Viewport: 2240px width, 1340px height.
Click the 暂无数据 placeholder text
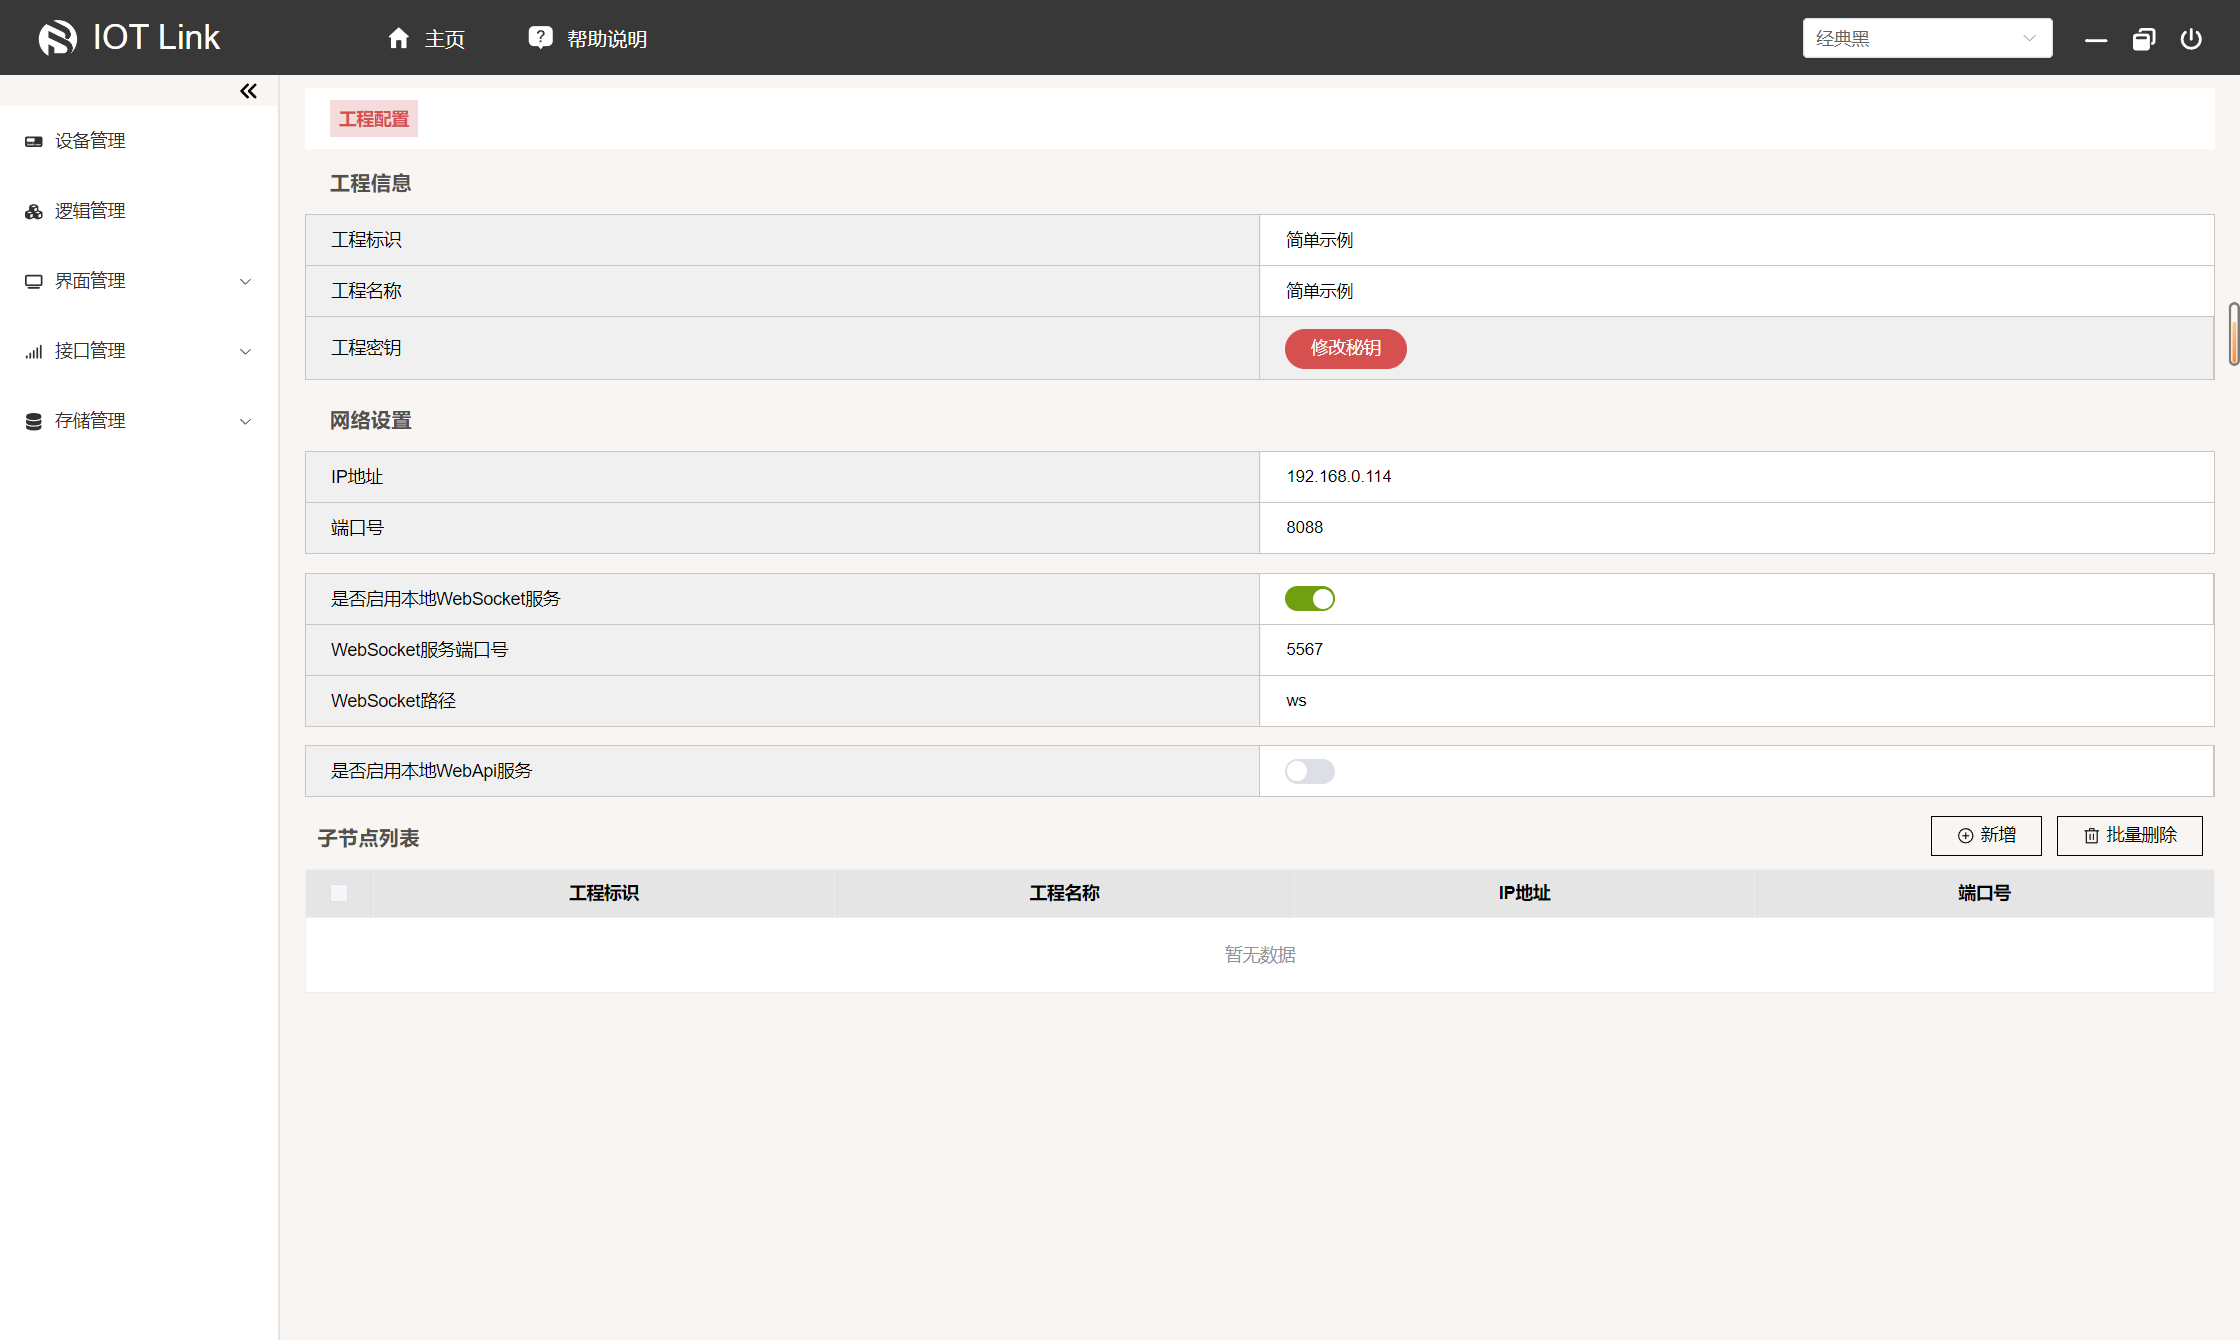click(1260, 955)
